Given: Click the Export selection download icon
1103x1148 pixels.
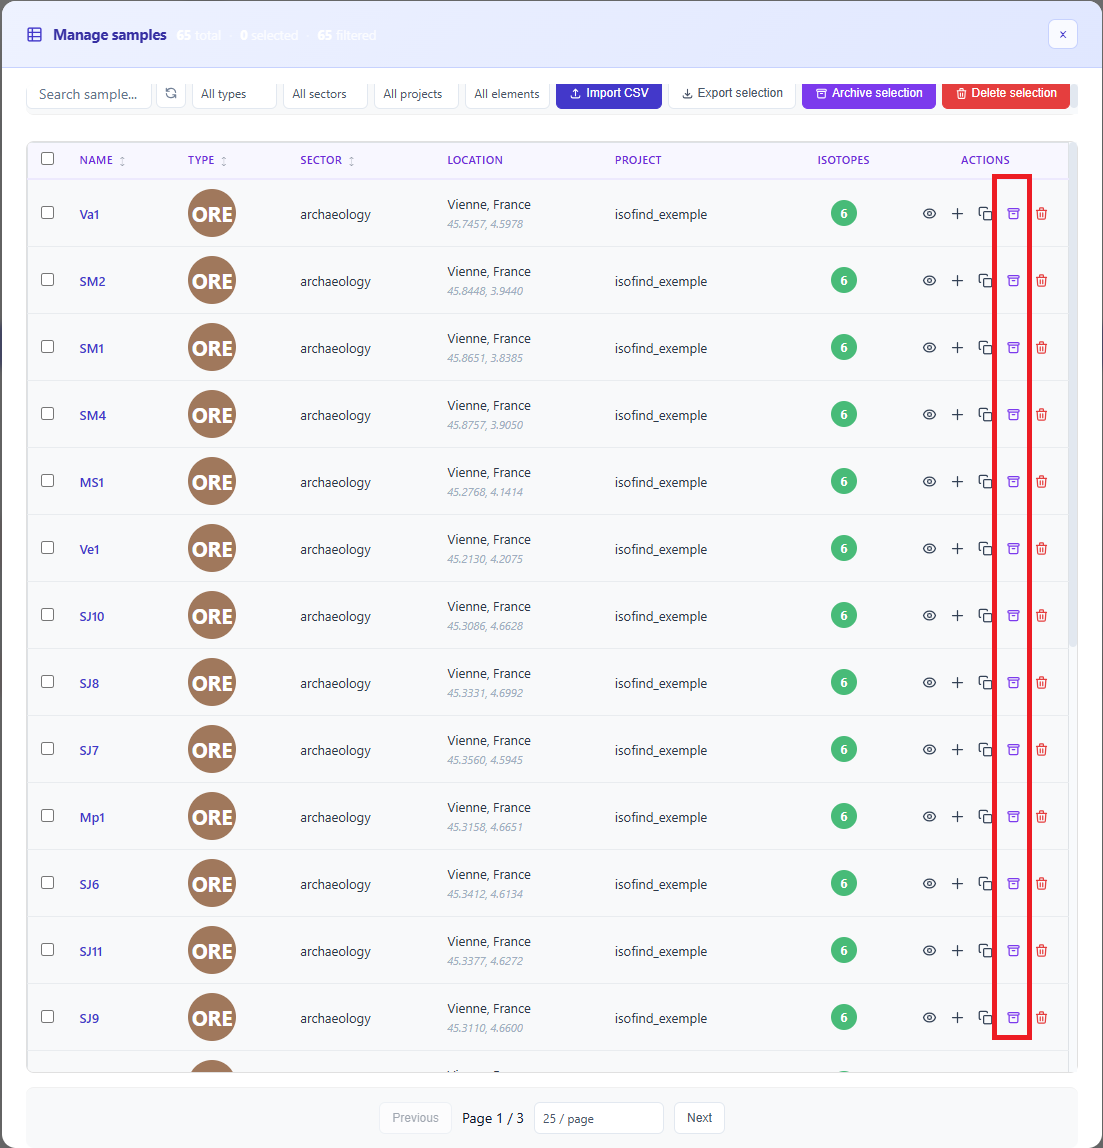Looking at the screenshot, I should pyautogui.click(x=689, y=93).
